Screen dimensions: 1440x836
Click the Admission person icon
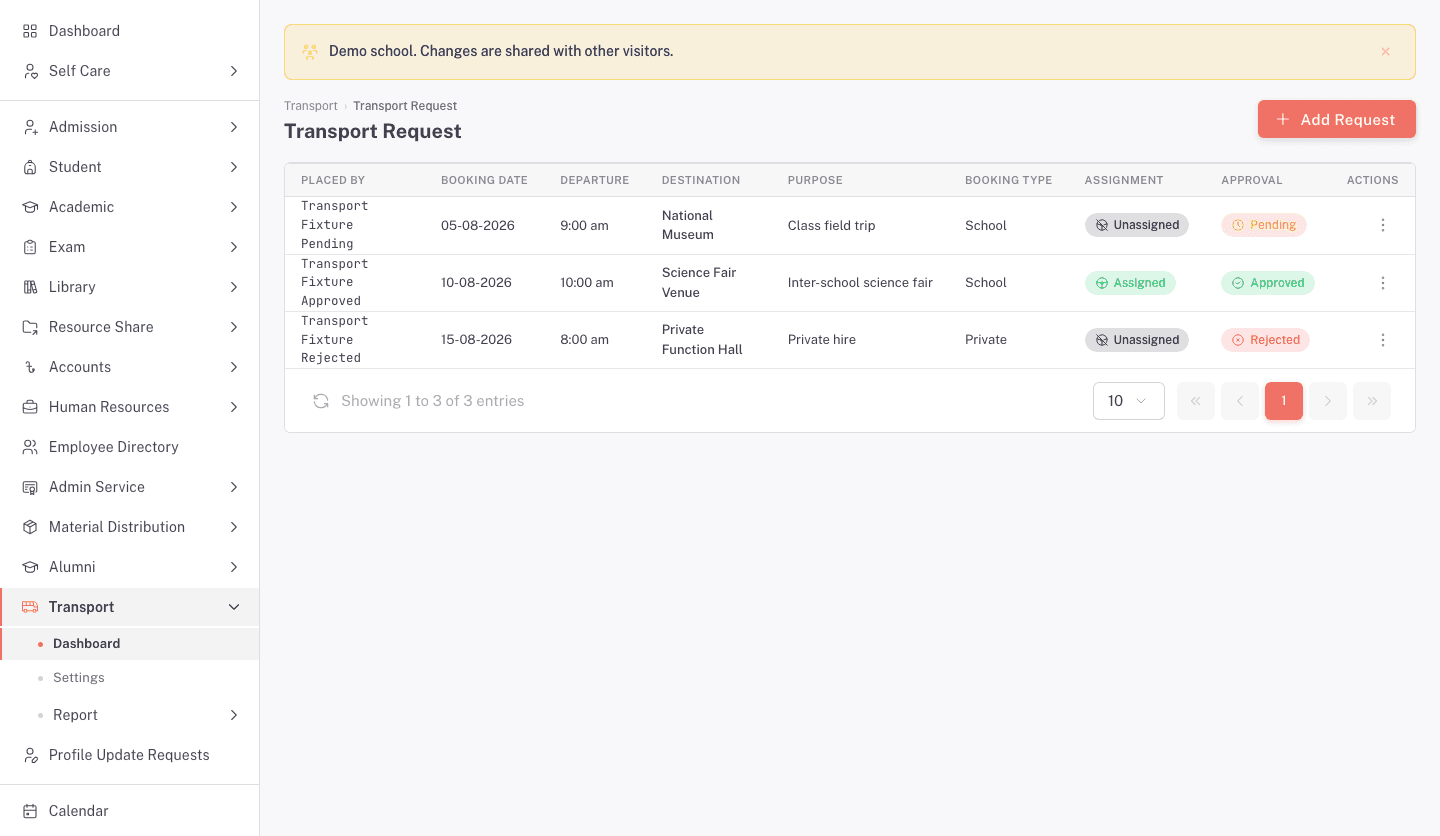(30, 127)
